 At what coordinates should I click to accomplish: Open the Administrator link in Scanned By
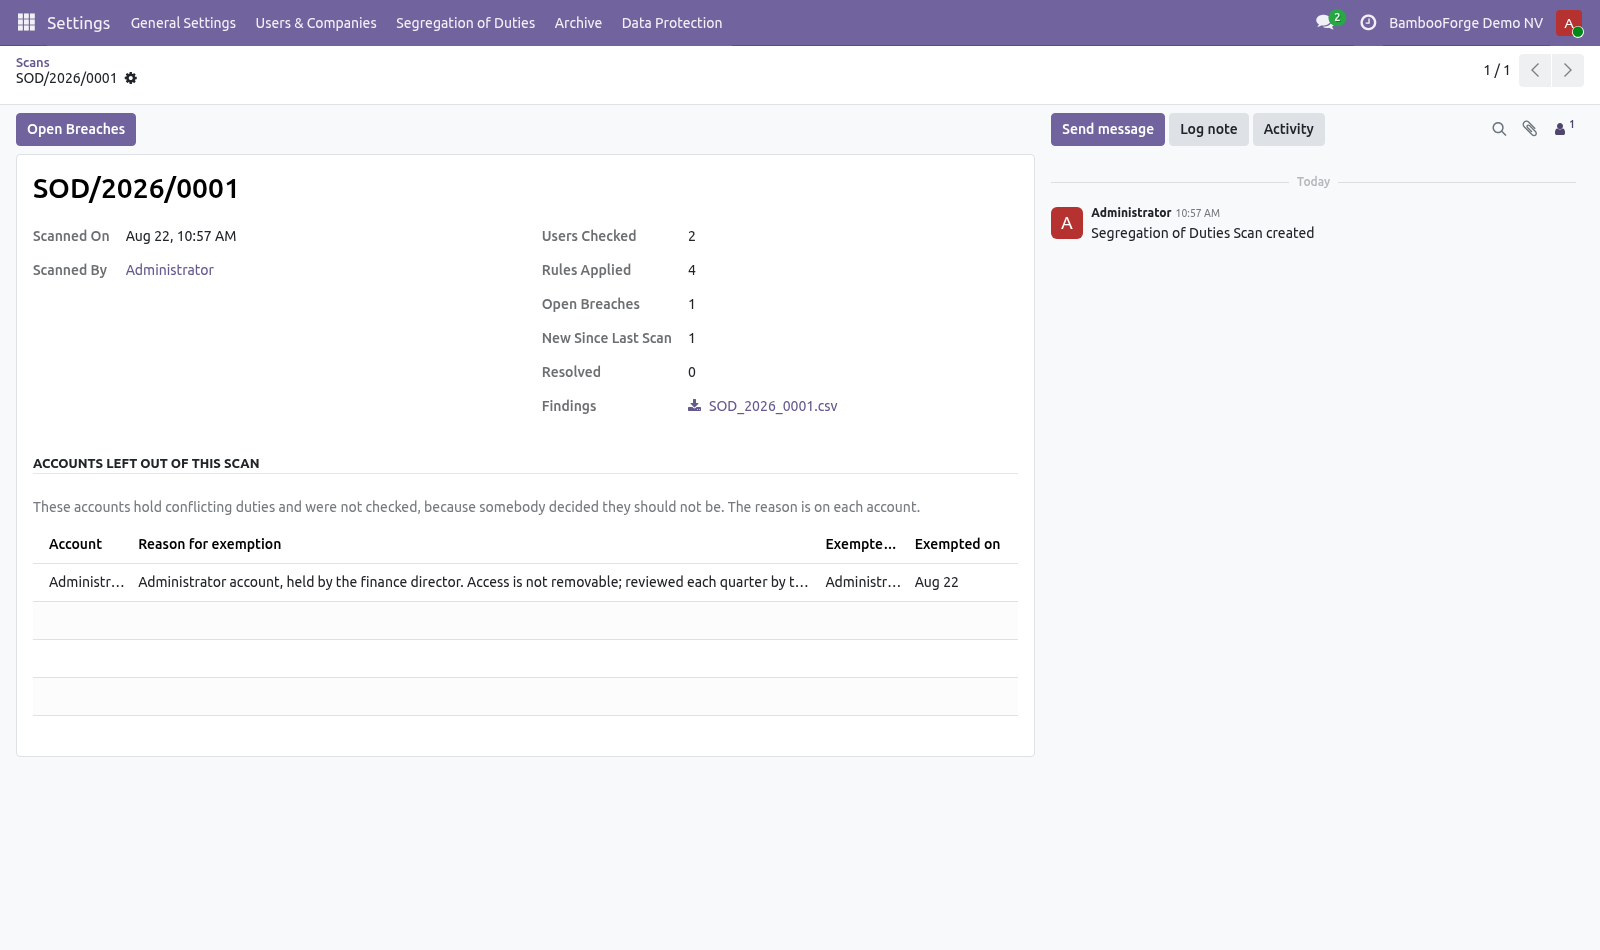tap(170, 270)
